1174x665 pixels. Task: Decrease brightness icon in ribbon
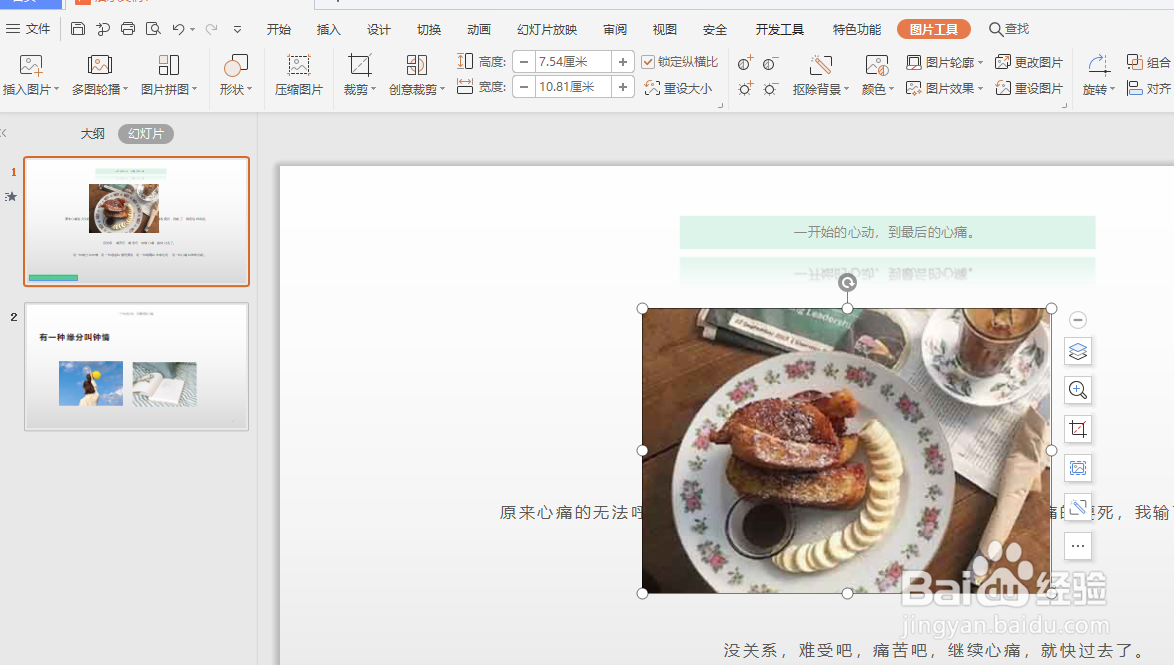pyautogui.click(x=770, y=88)
